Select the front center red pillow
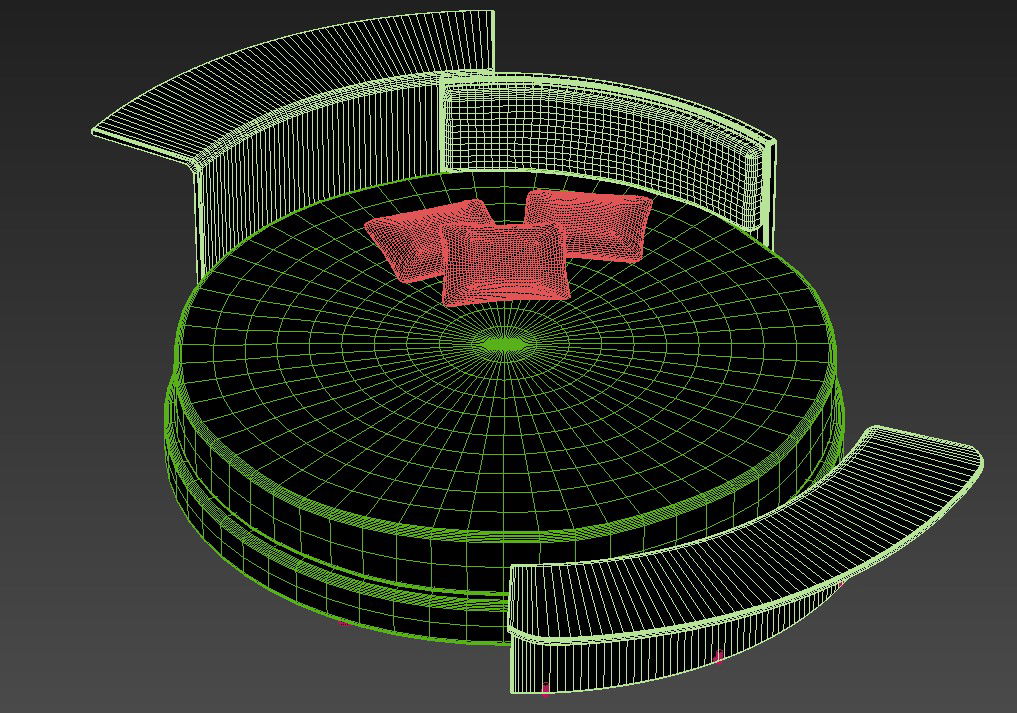The width and height of the screenshot is (1017, 713). (505, 262)
